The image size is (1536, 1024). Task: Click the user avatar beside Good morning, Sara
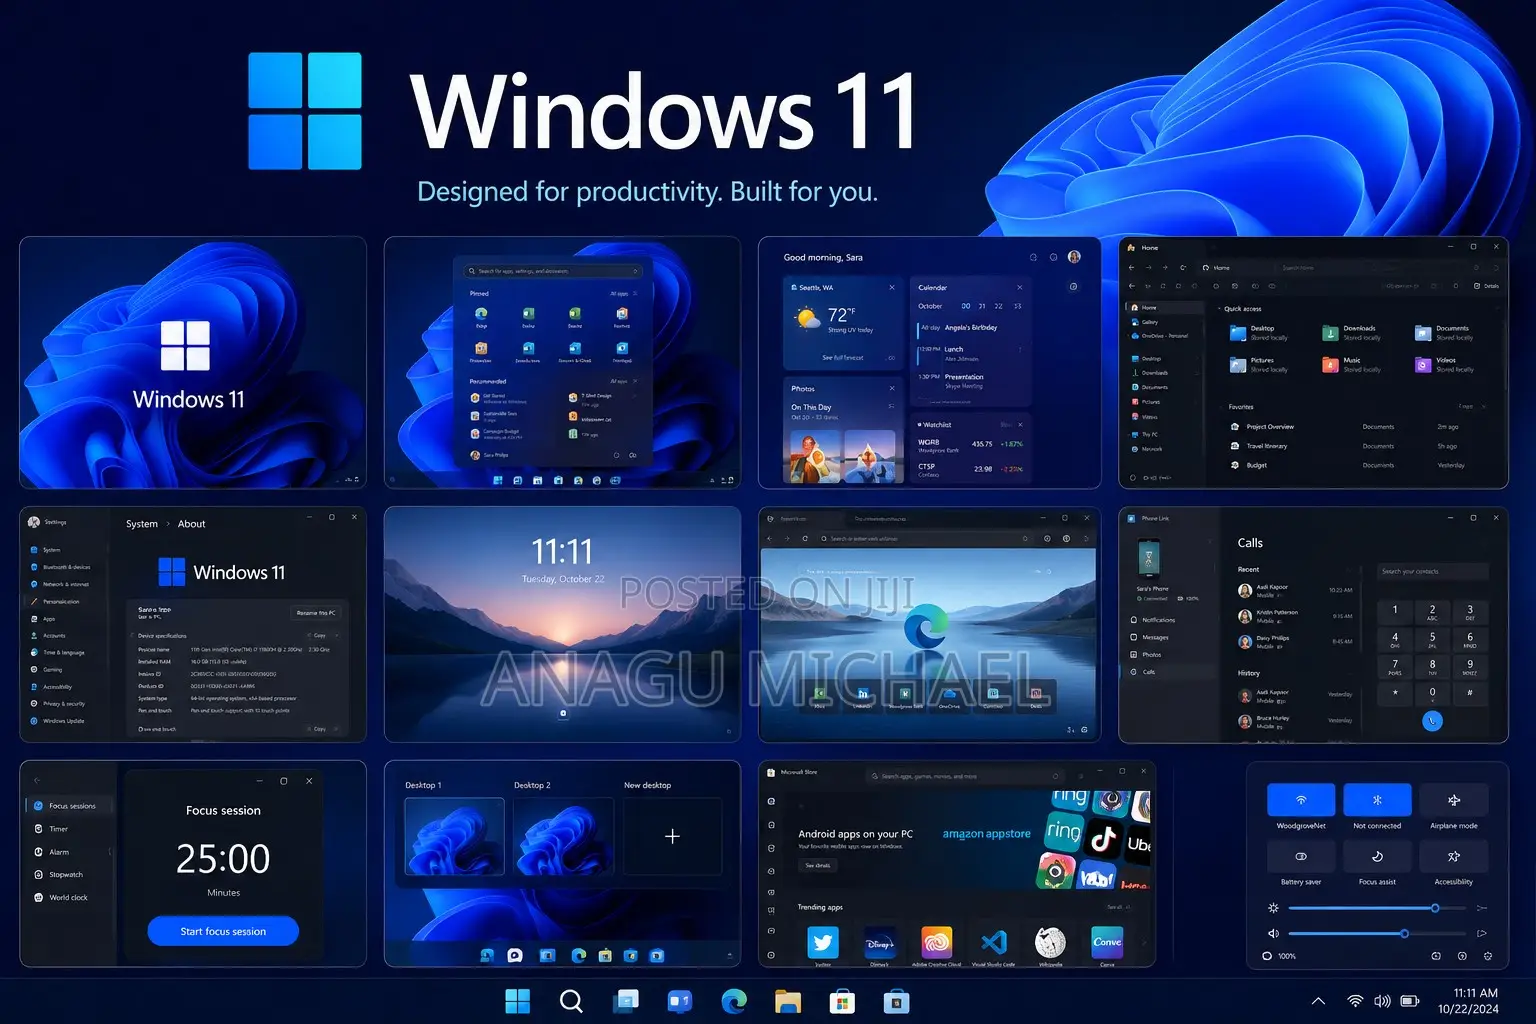coord(1074,257)
